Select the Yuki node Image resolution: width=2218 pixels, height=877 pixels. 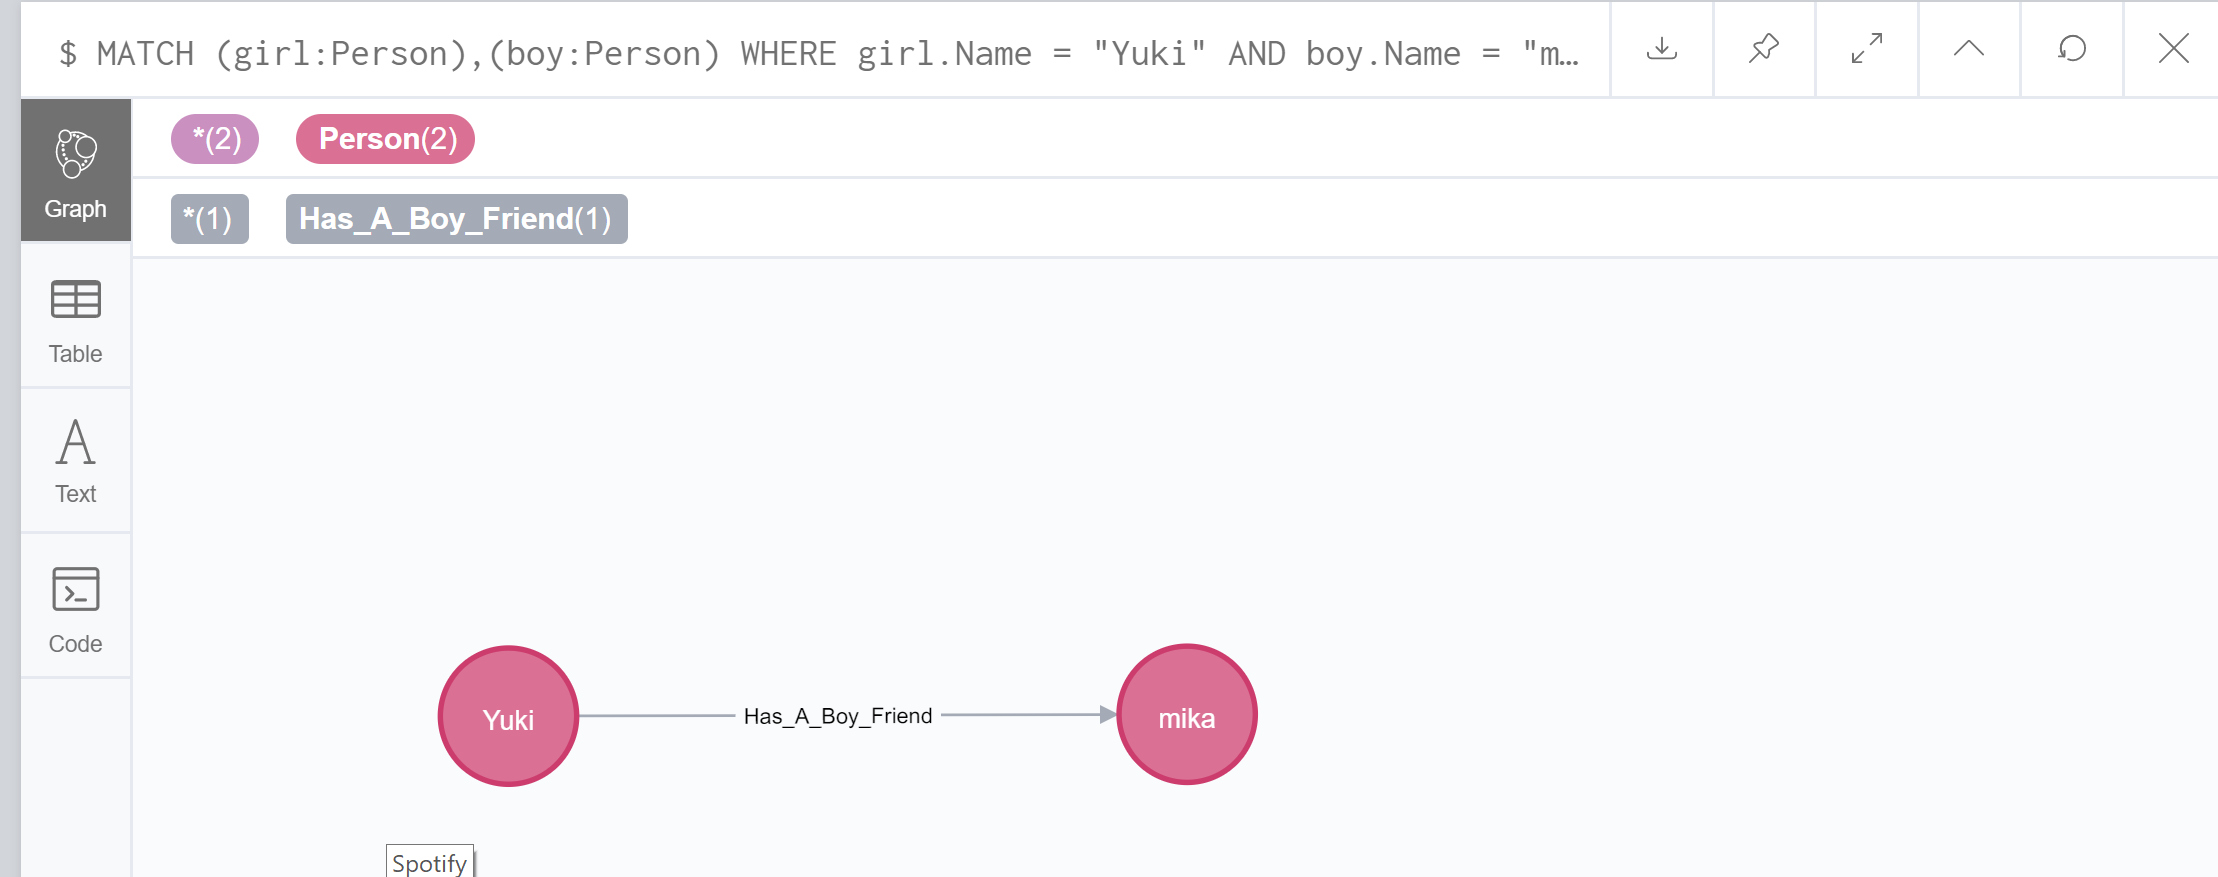tap(508, 716)
